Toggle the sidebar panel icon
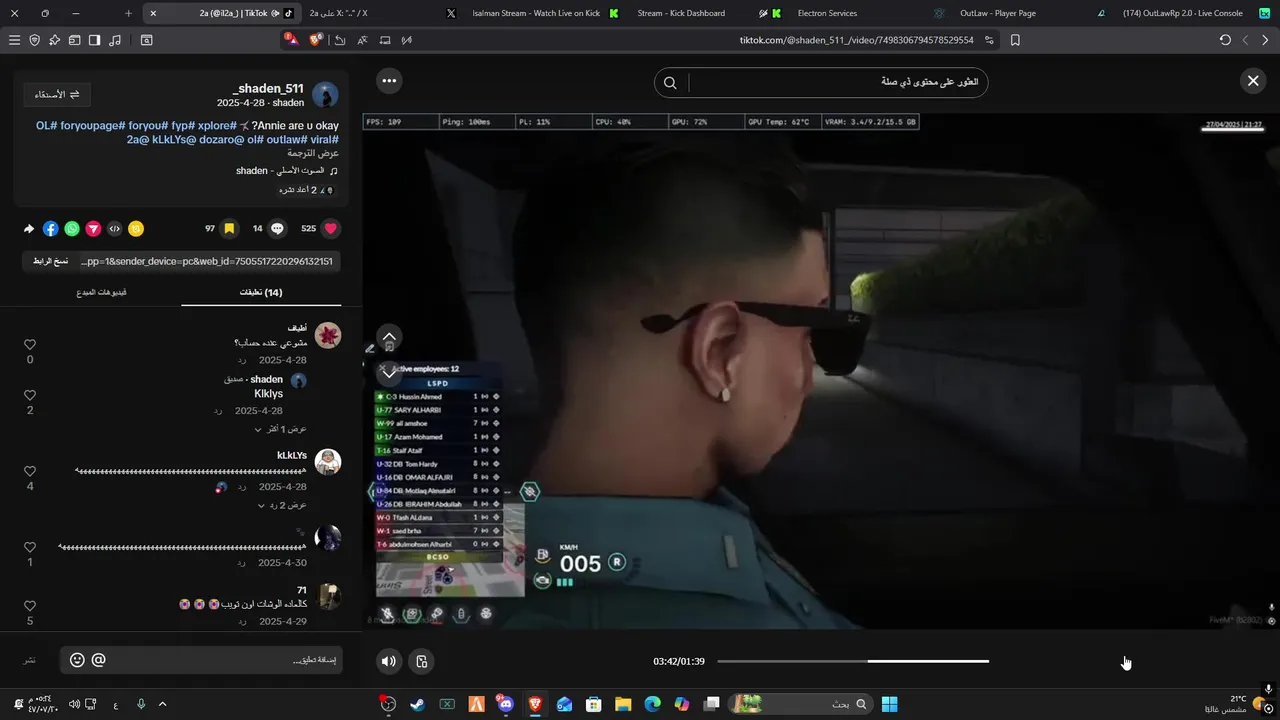 94,40
